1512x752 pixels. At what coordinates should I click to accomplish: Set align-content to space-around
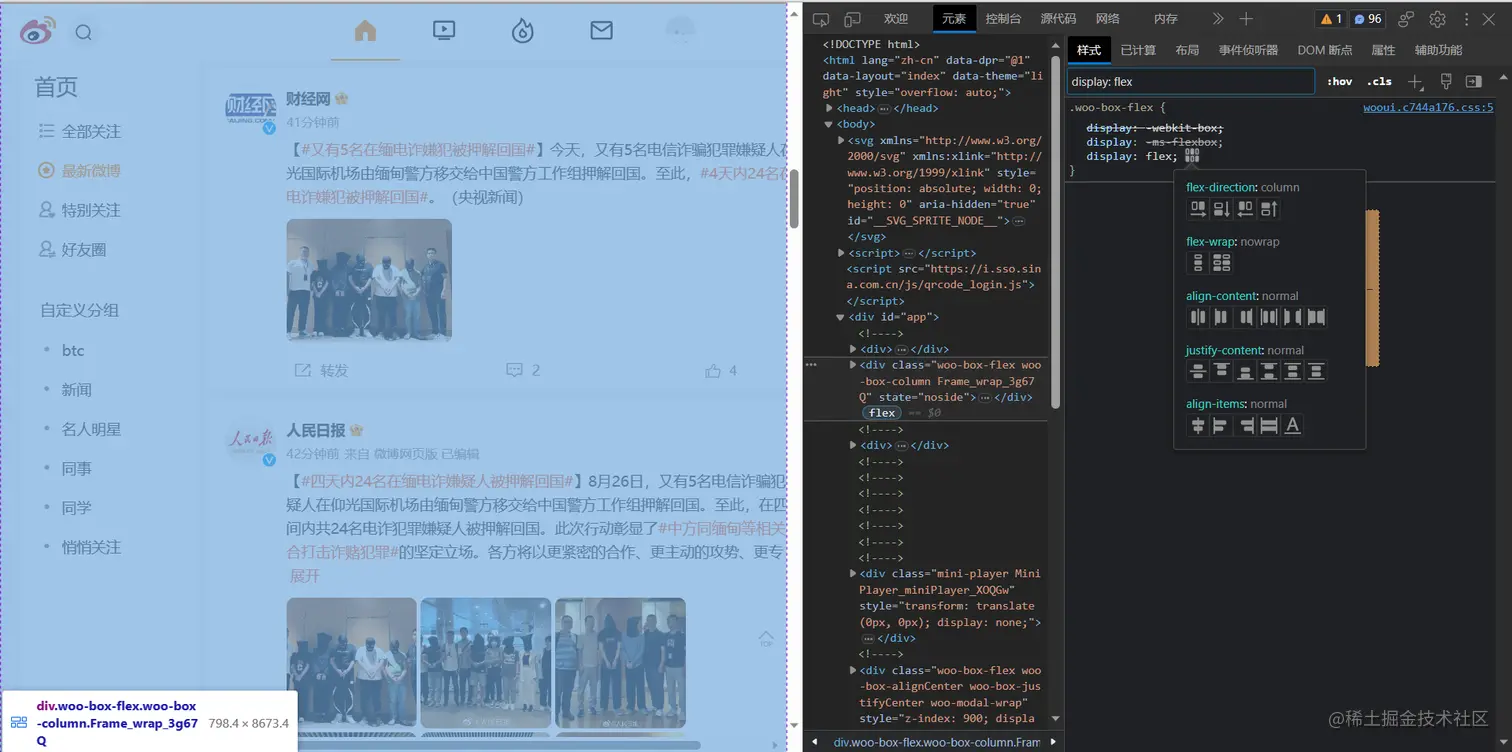click(1269, 317)
